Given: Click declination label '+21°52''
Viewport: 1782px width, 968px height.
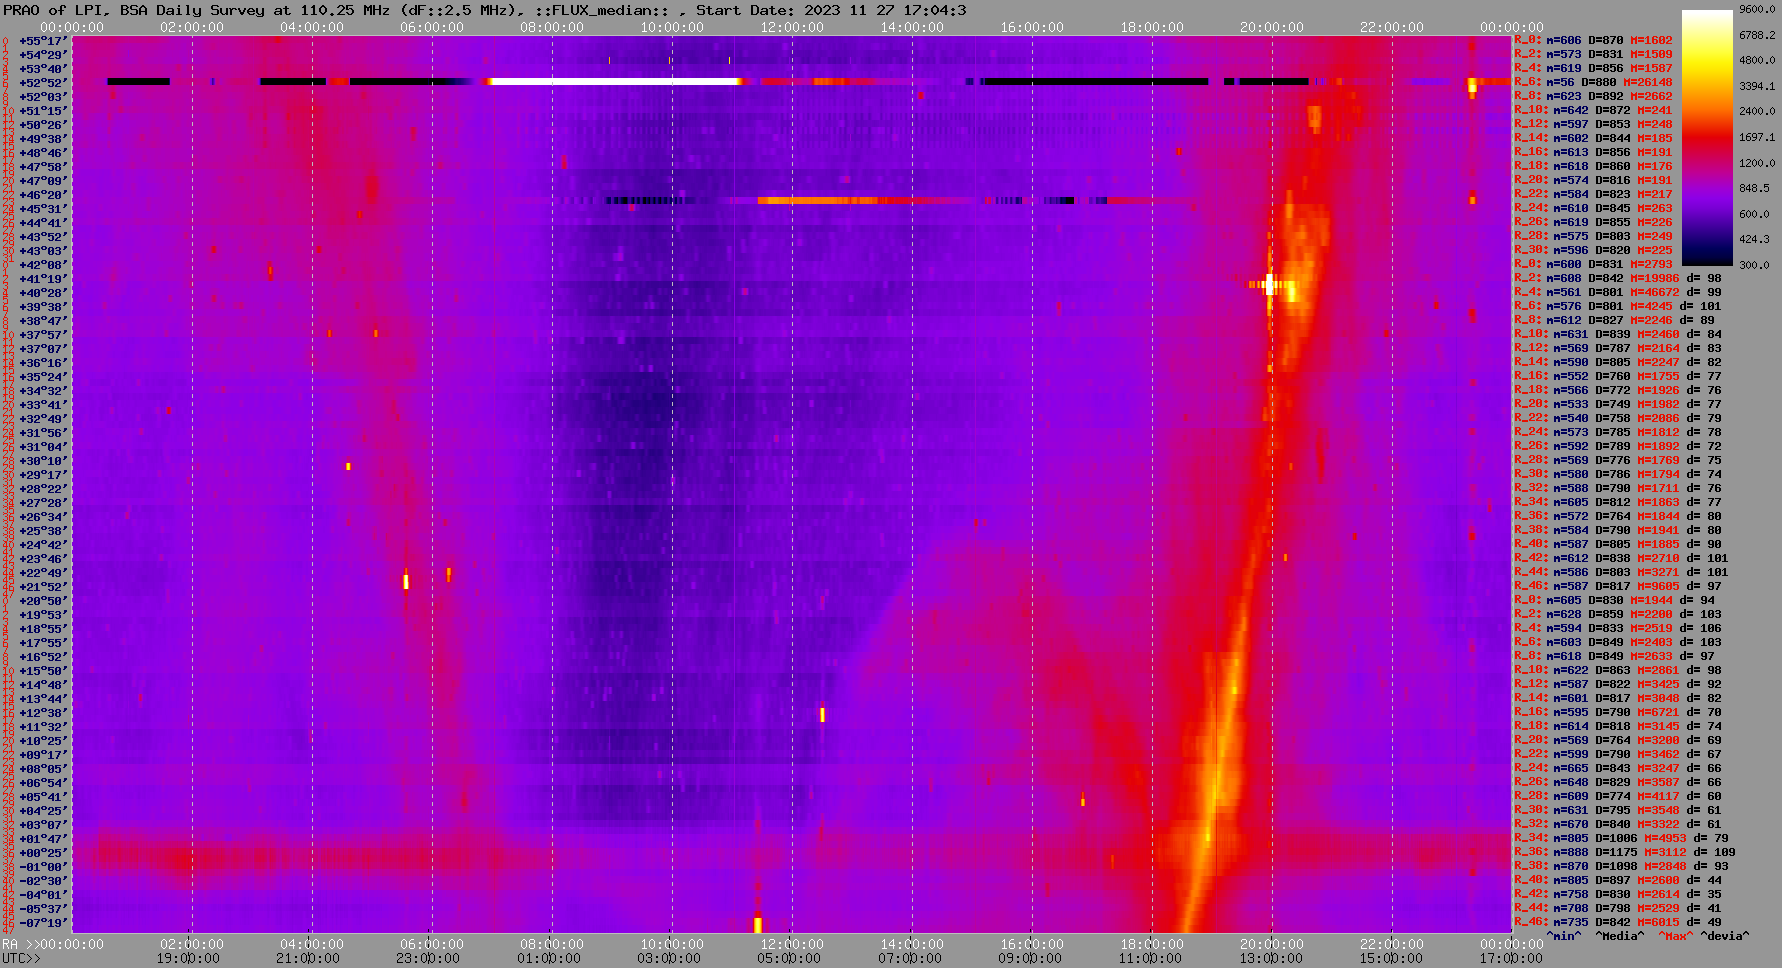Looking at the screenshot, I should click(43, 587).
